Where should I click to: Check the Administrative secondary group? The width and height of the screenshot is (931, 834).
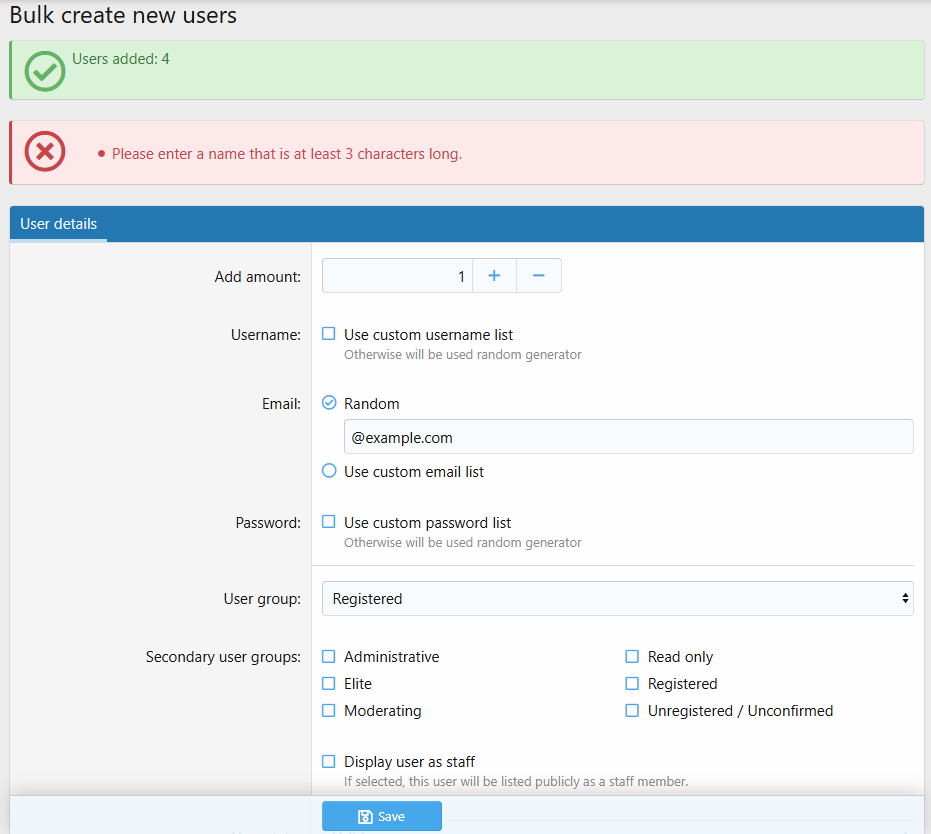(x=329, y=657)
